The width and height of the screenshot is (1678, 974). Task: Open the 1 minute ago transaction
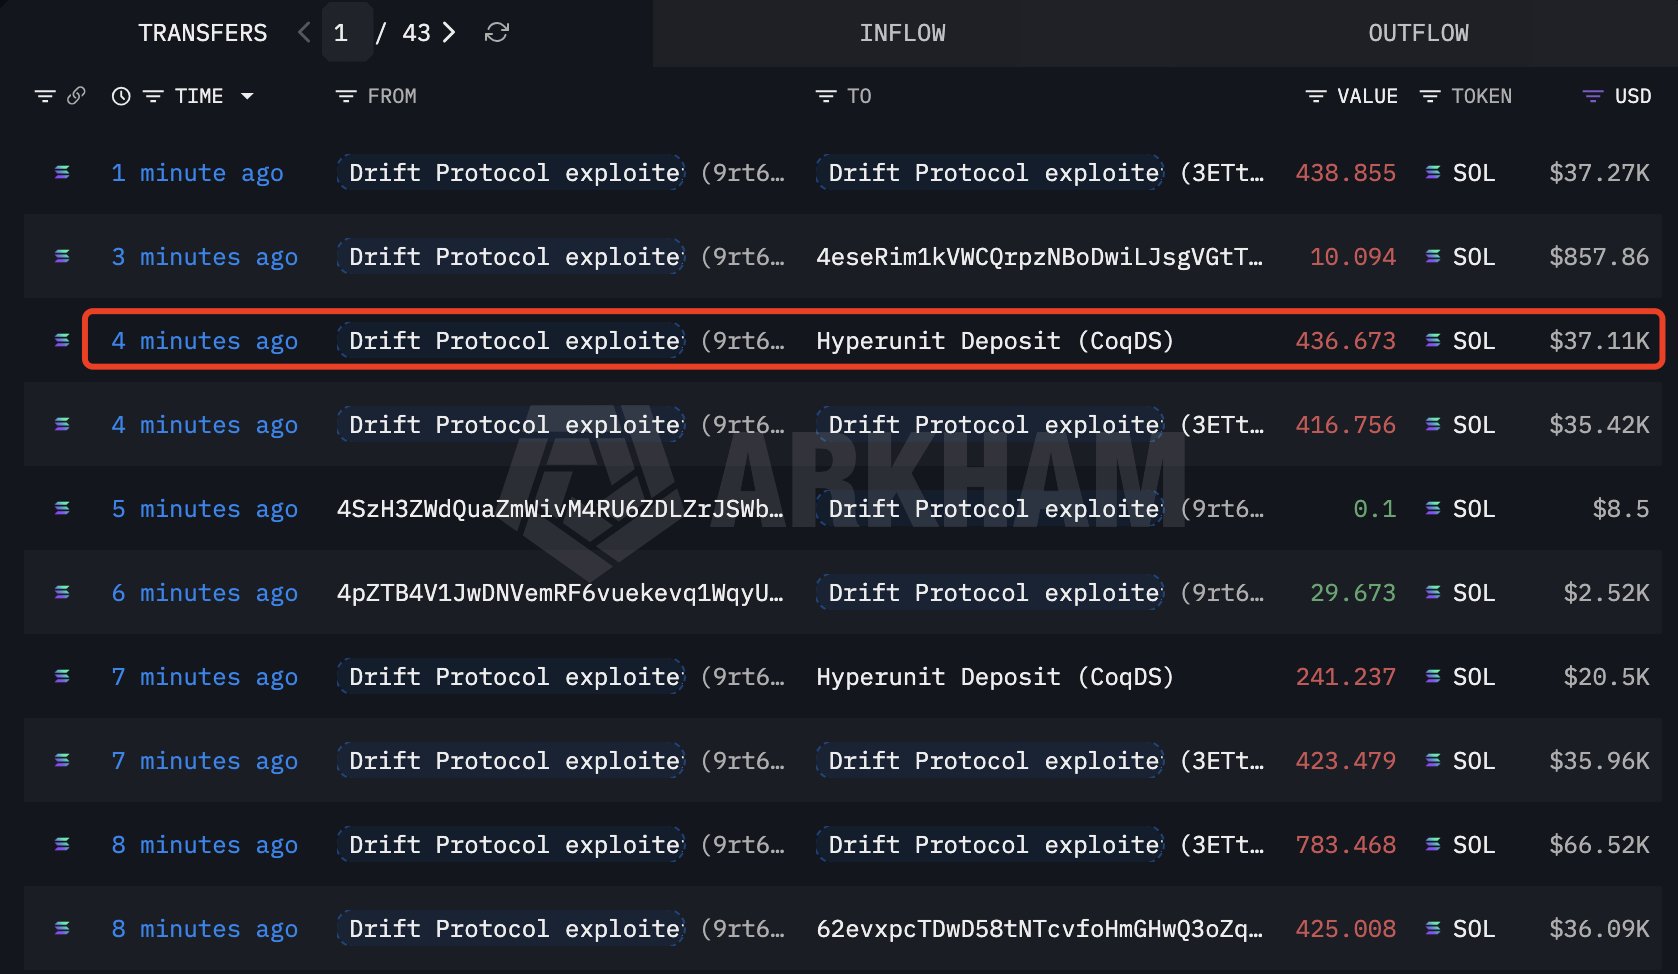pyautogui.click(x=197, y=173)
